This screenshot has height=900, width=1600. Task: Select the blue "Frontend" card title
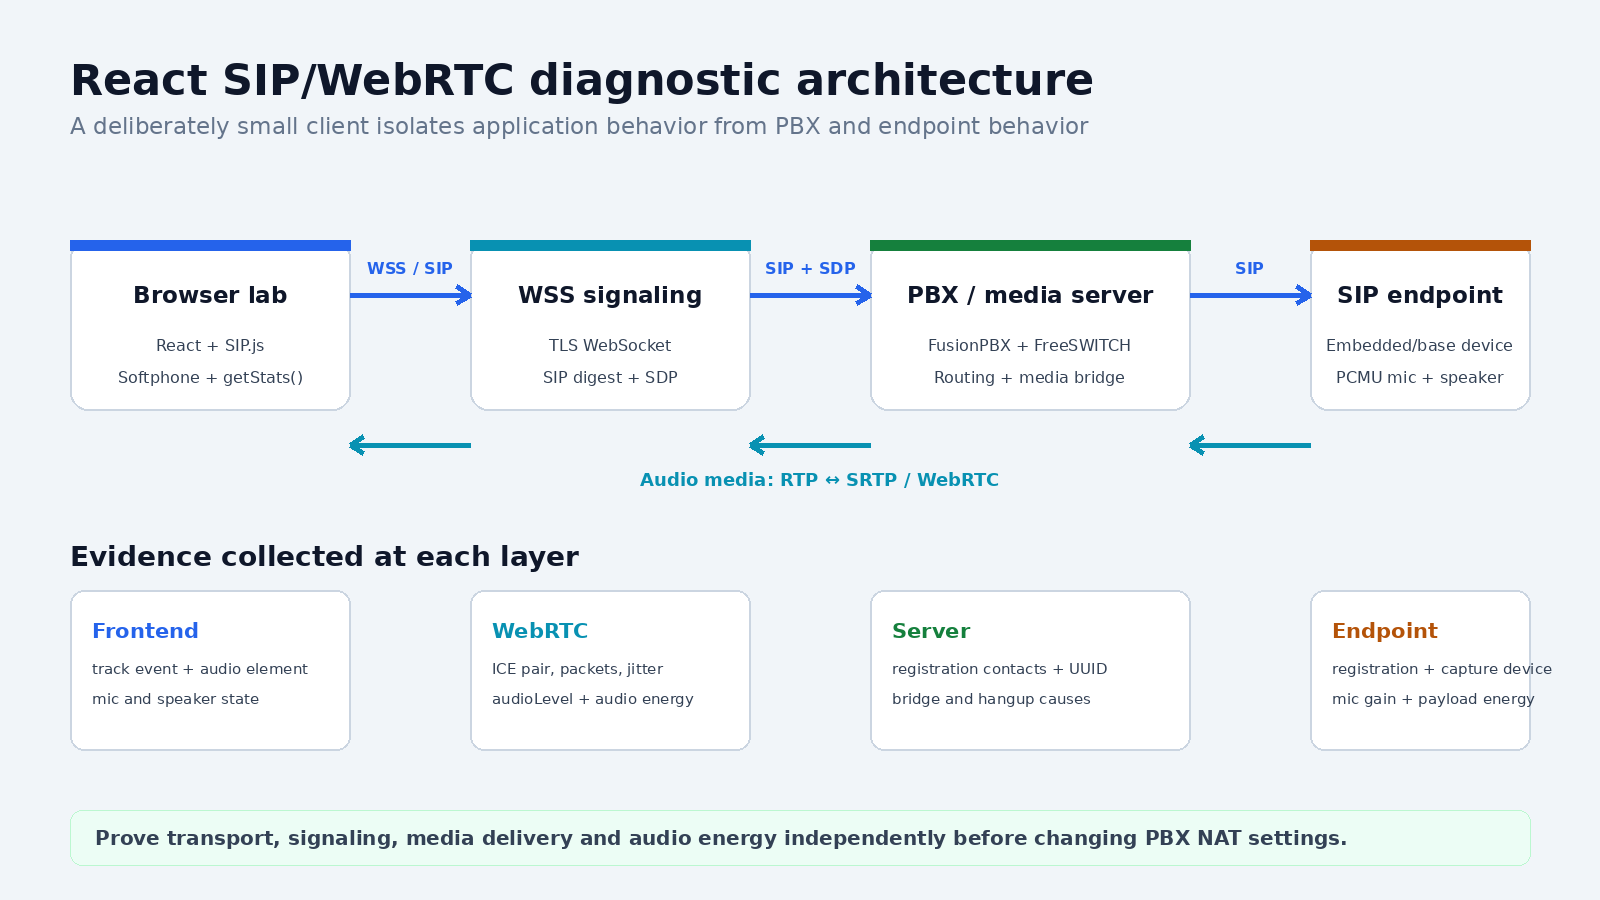tap(145, 630)
